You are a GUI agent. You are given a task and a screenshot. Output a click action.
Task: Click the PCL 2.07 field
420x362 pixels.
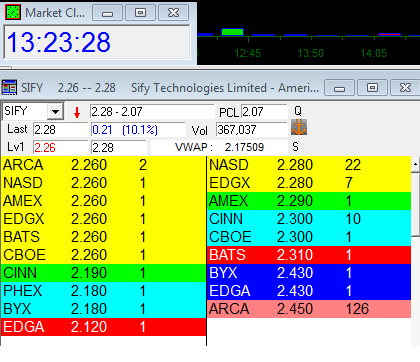coord(264,112)
